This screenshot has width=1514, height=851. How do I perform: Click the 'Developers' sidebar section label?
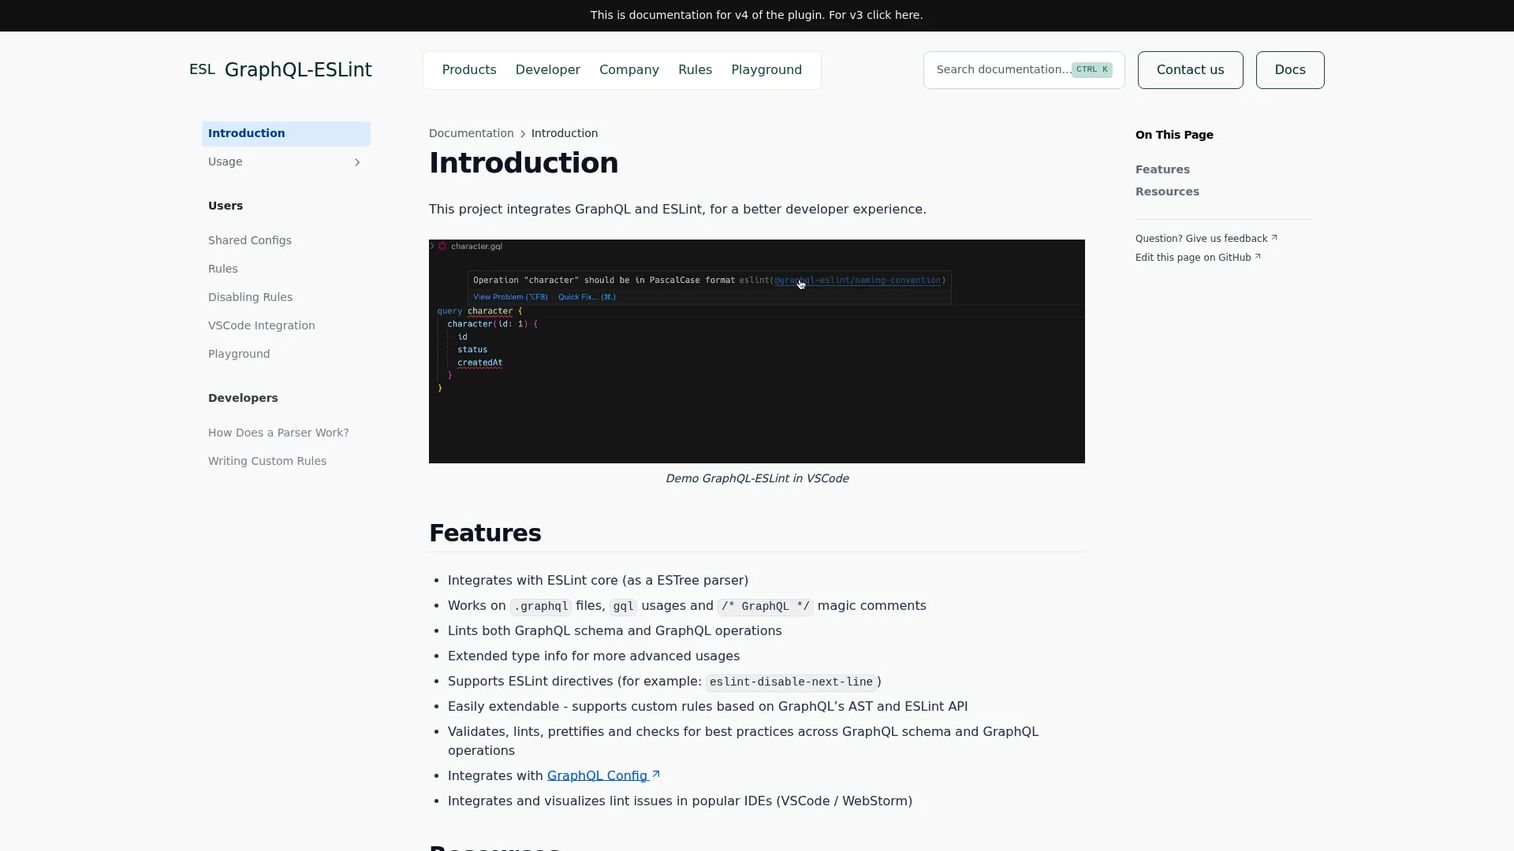pyautogui.click(x=243, y=398)
